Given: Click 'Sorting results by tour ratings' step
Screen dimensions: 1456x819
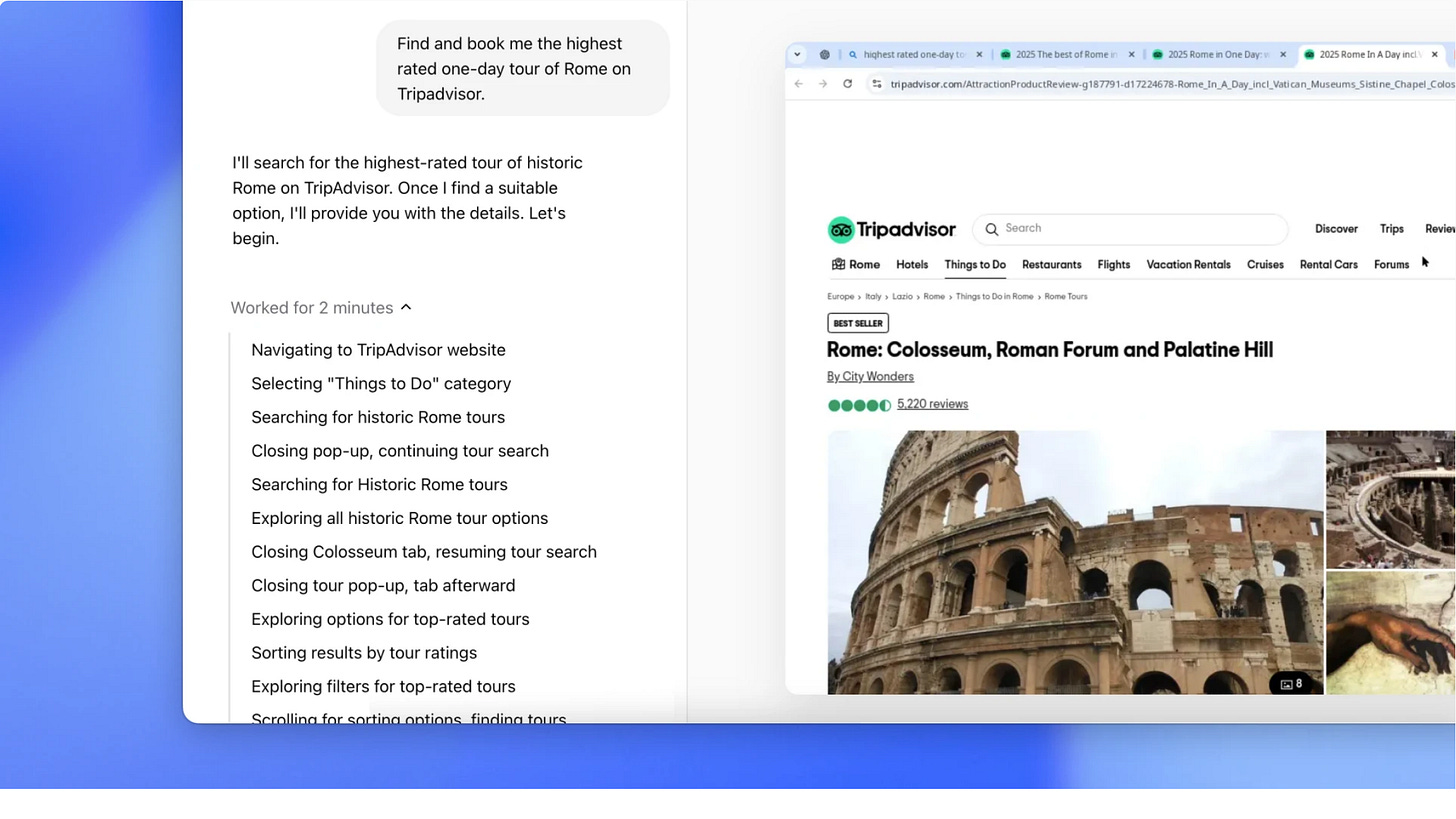Looking at the screenshot, I should point(364,653).
